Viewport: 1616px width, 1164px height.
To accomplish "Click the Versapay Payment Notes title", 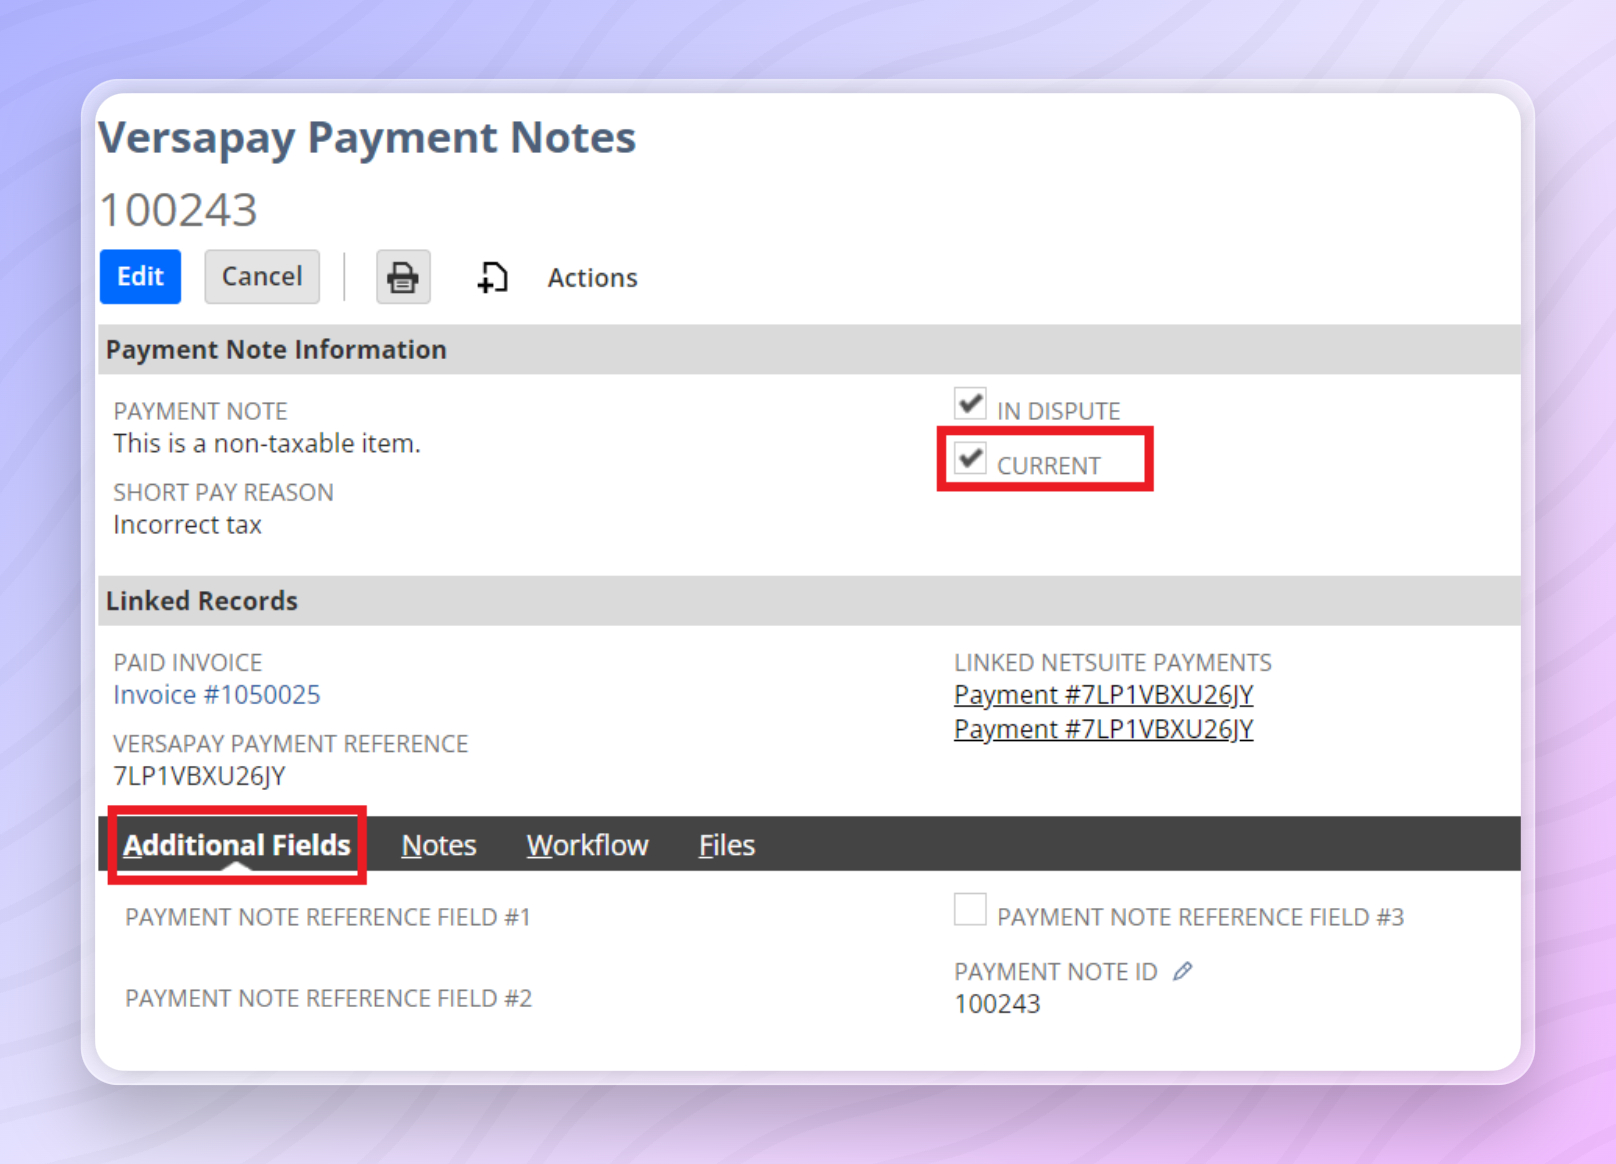I will click(x=367, y=138).
